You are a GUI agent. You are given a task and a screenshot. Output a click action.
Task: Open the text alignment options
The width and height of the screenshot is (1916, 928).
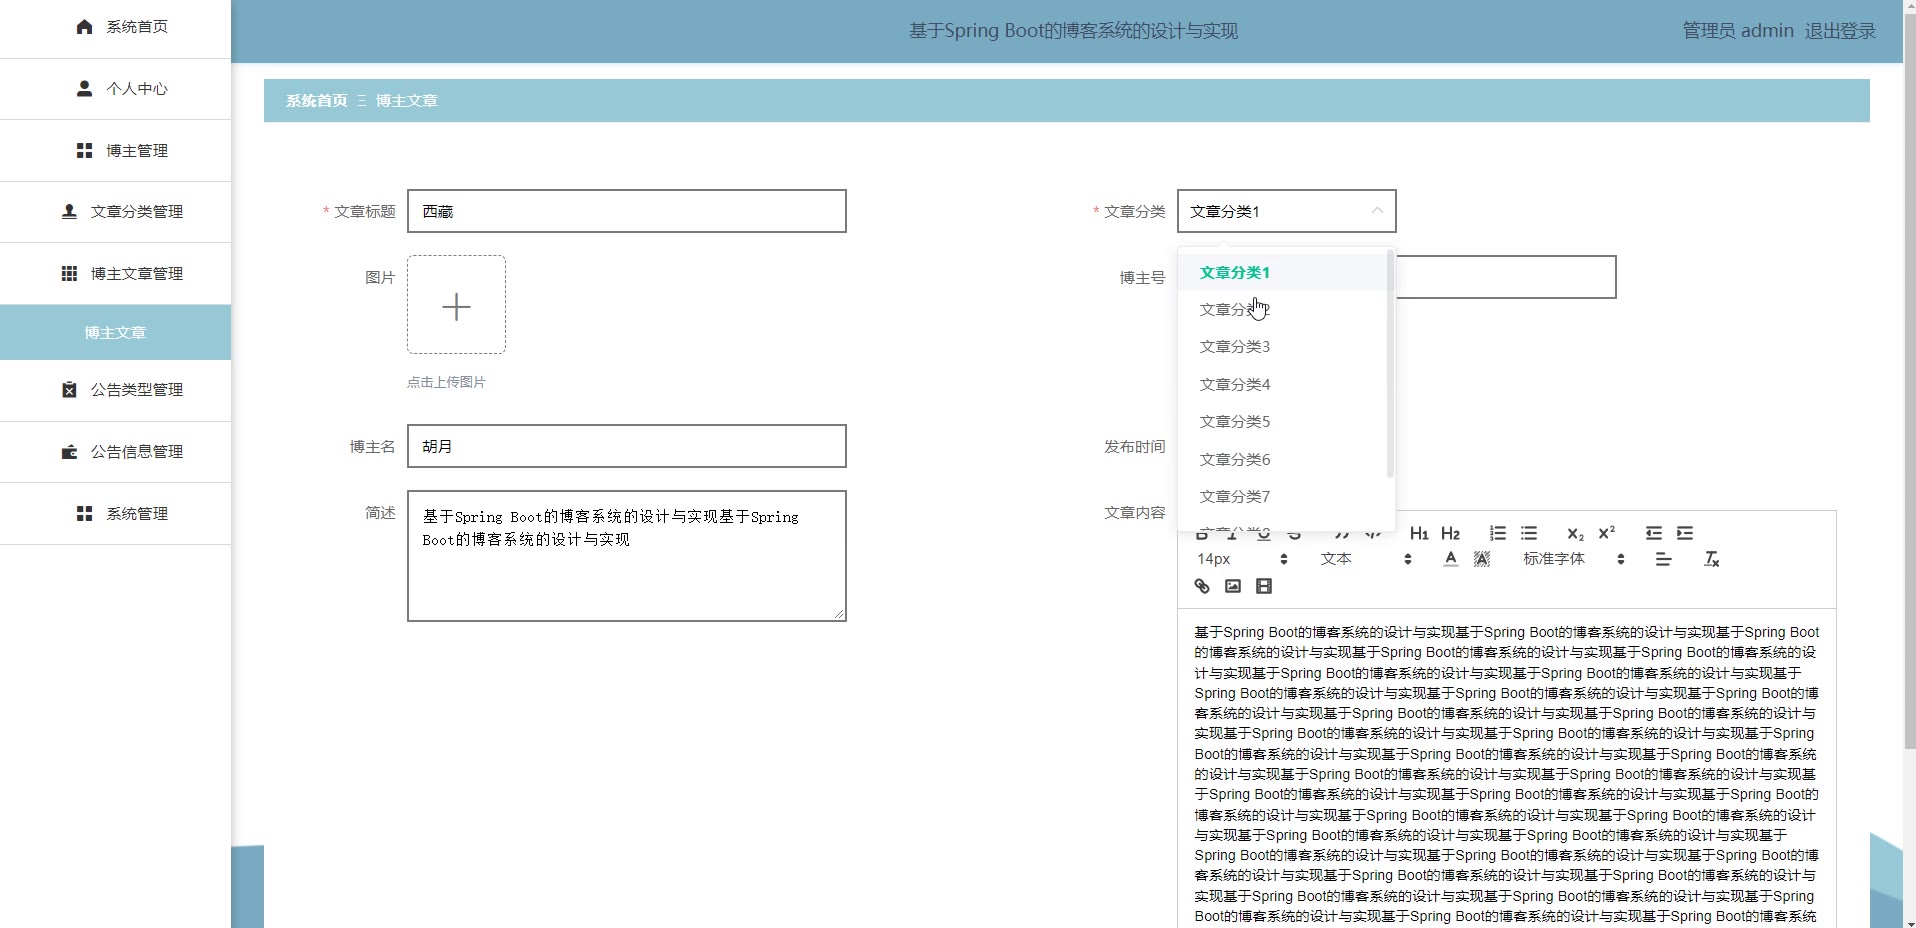point(1663,559)
